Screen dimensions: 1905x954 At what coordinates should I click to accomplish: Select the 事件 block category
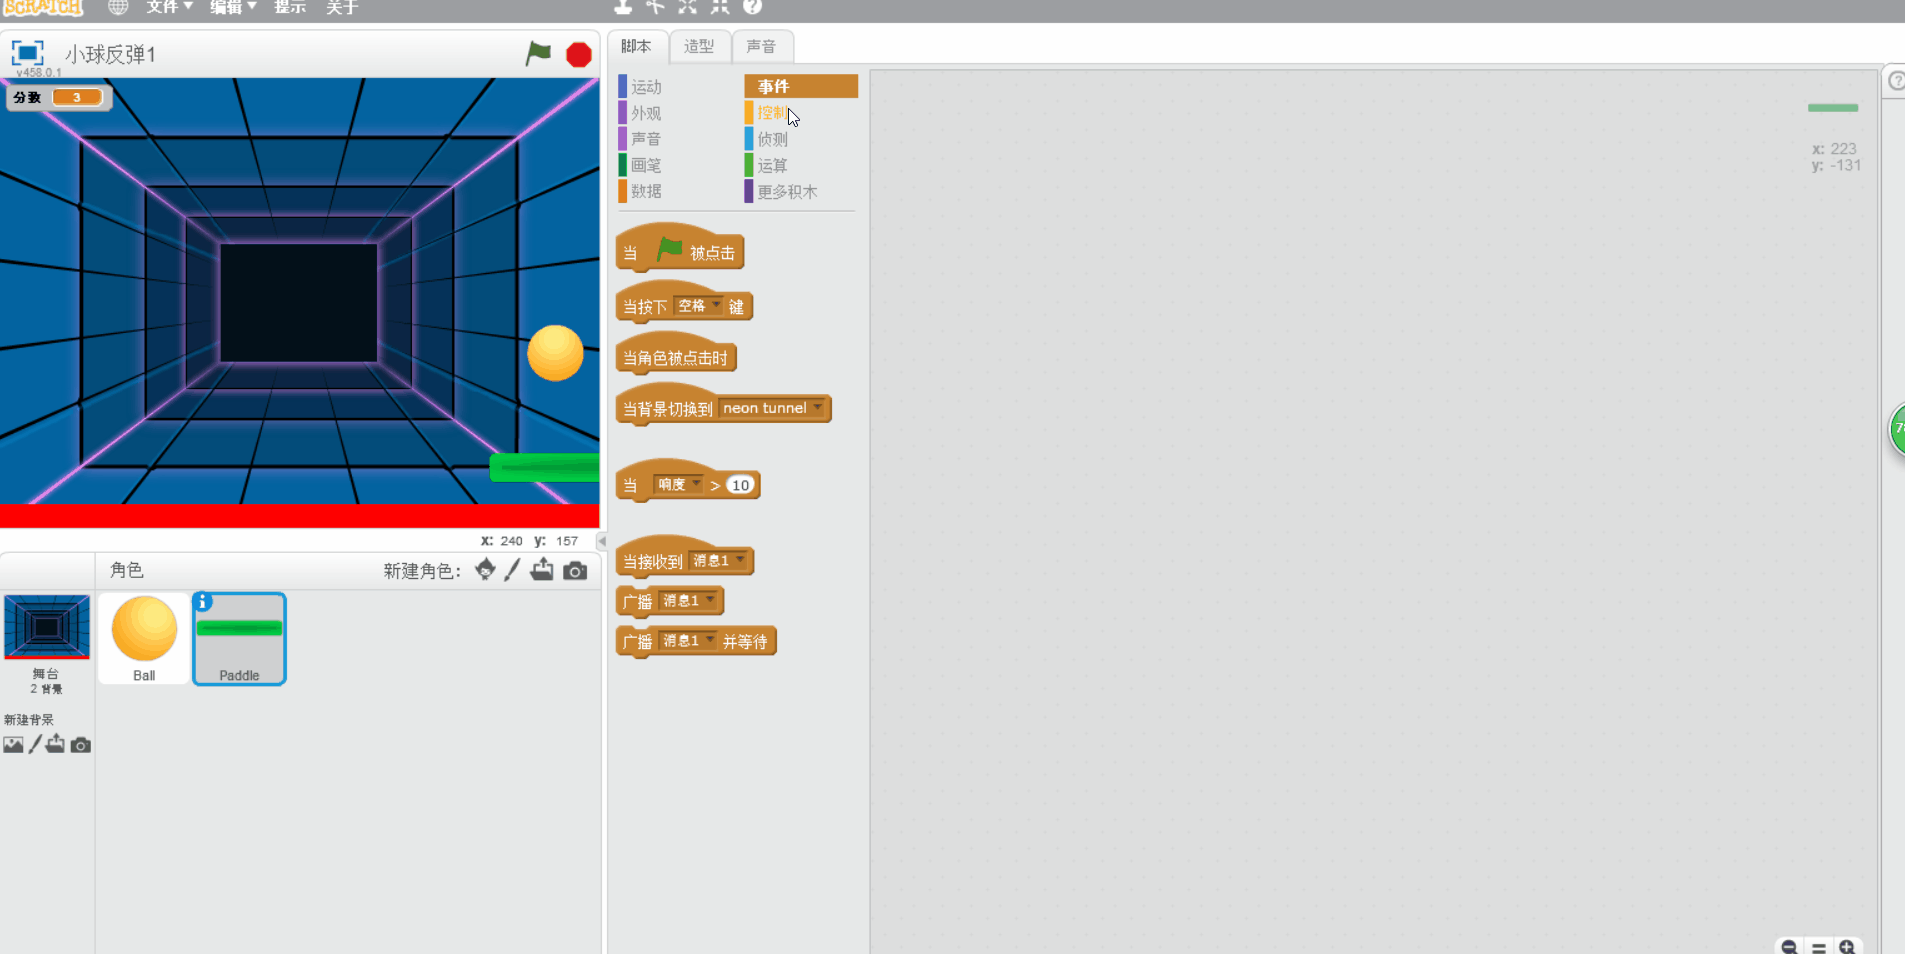coord(801,86)
